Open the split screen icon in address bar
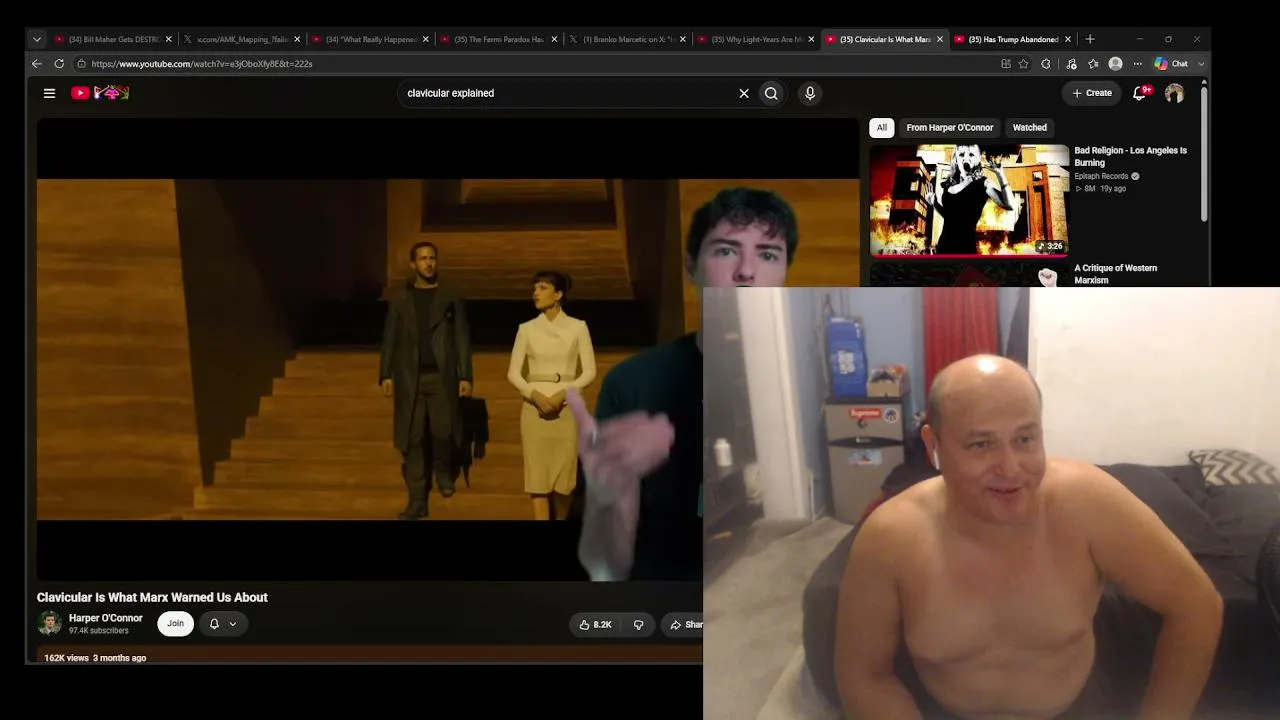The height and width of the screenshot is (720, 1280). (x=1005, y=64)
